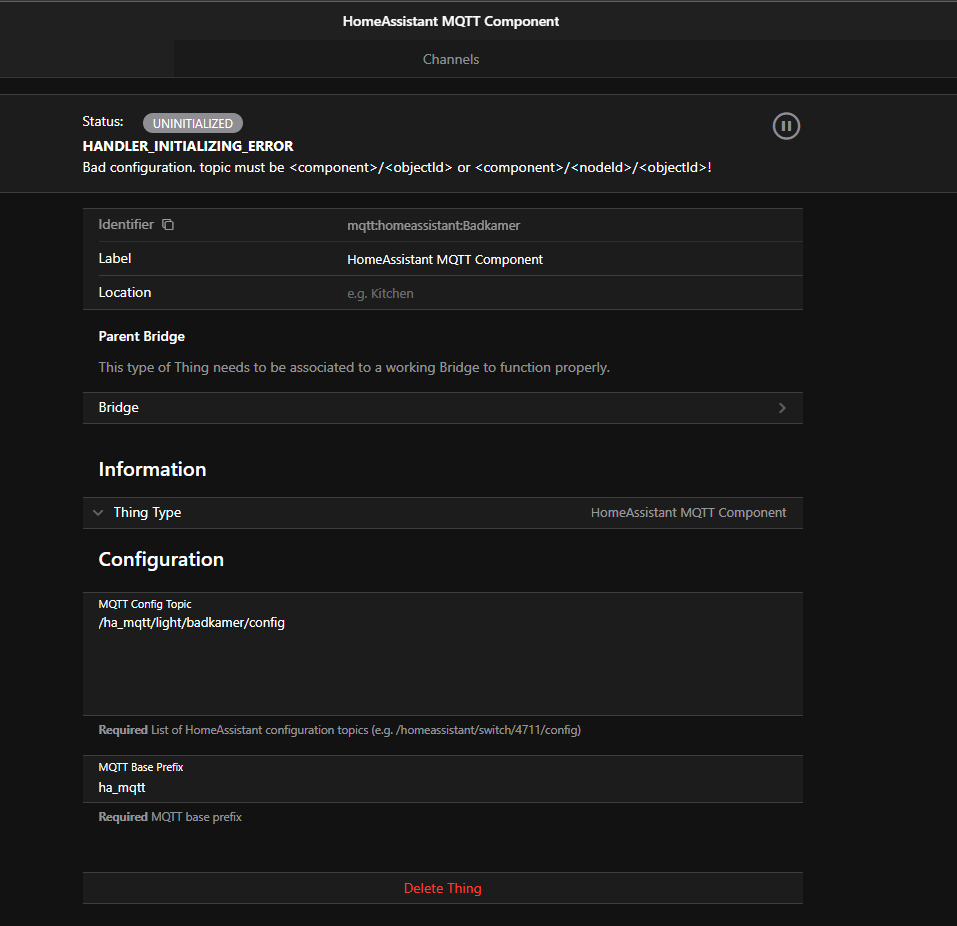
Task: Copy the identifier with the copy icon
Action: [x=168, y=225]
